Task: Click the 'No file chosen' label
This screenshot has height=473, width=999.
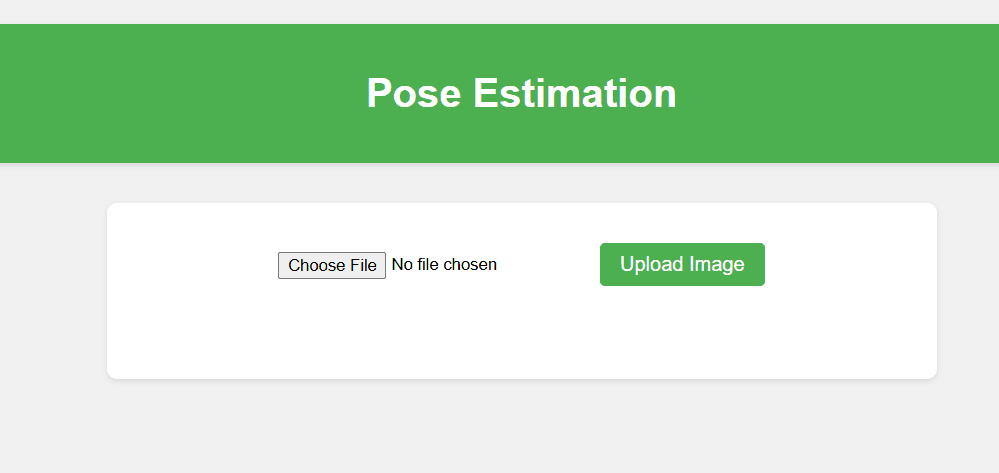Action: click(444, 265)
